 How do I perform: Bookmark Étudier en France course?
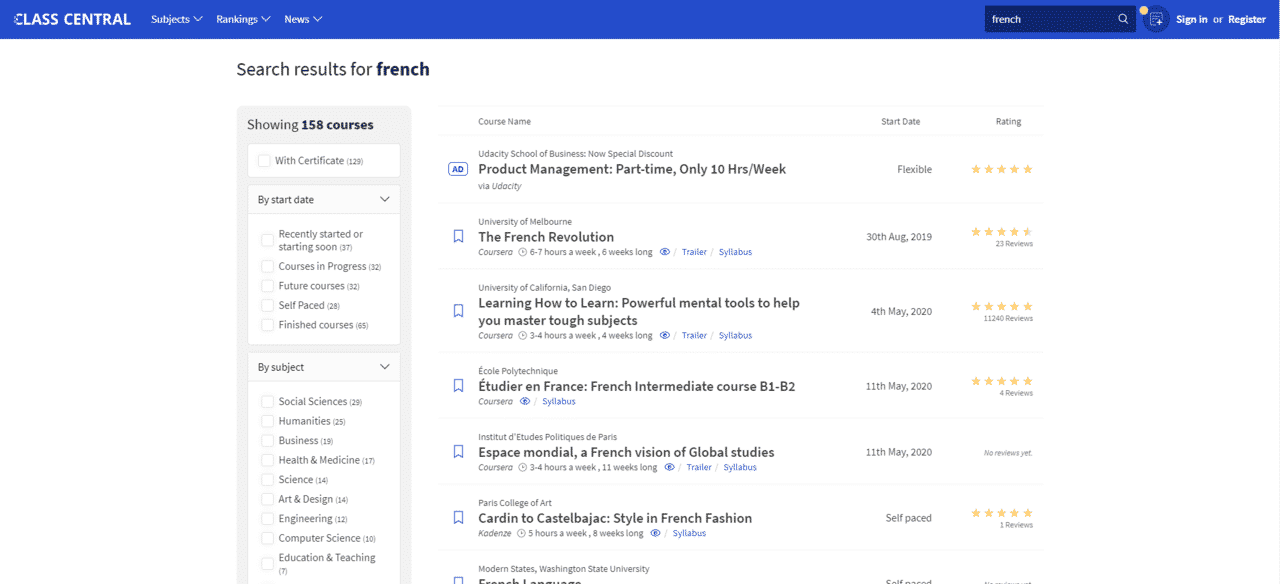tap(459, 385)
